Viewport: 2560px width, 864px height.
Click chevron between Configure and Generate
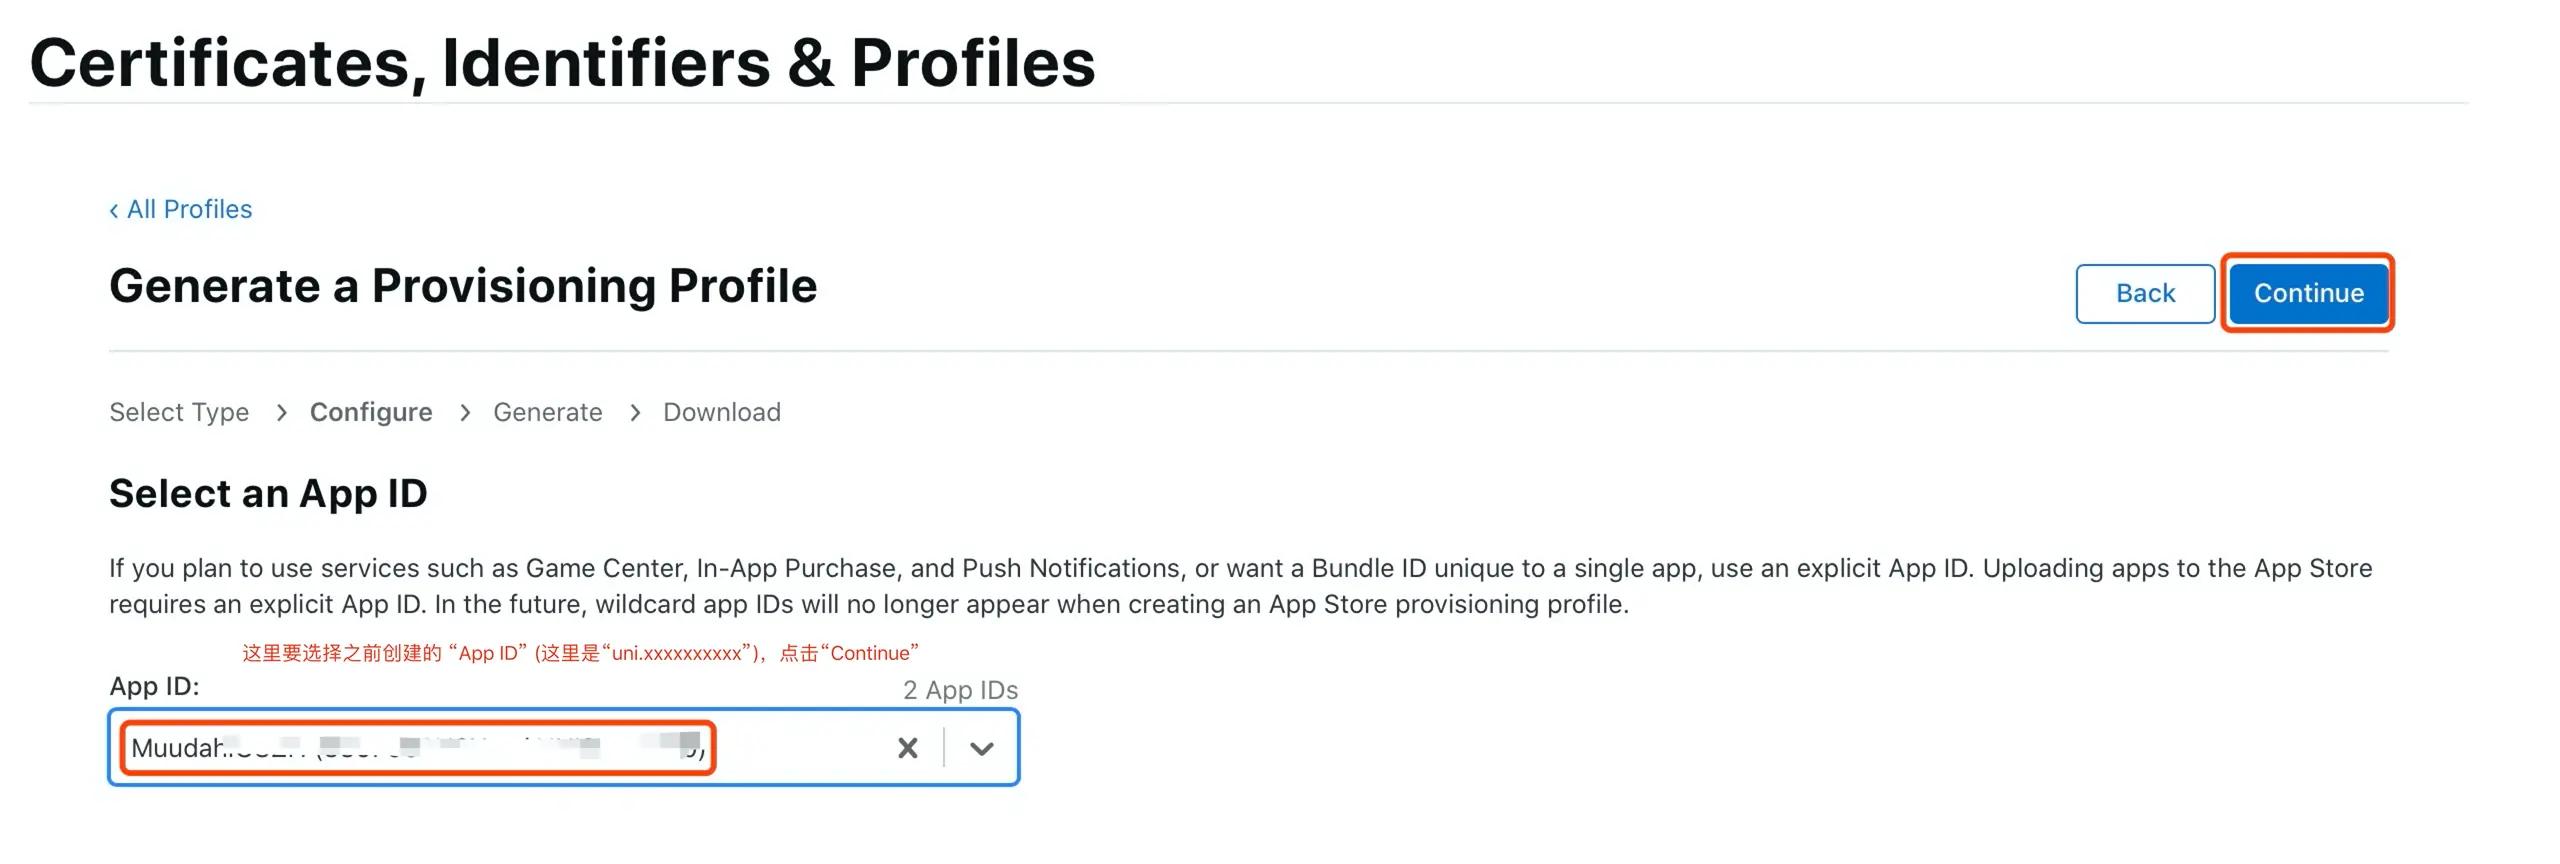click(464, 413)
